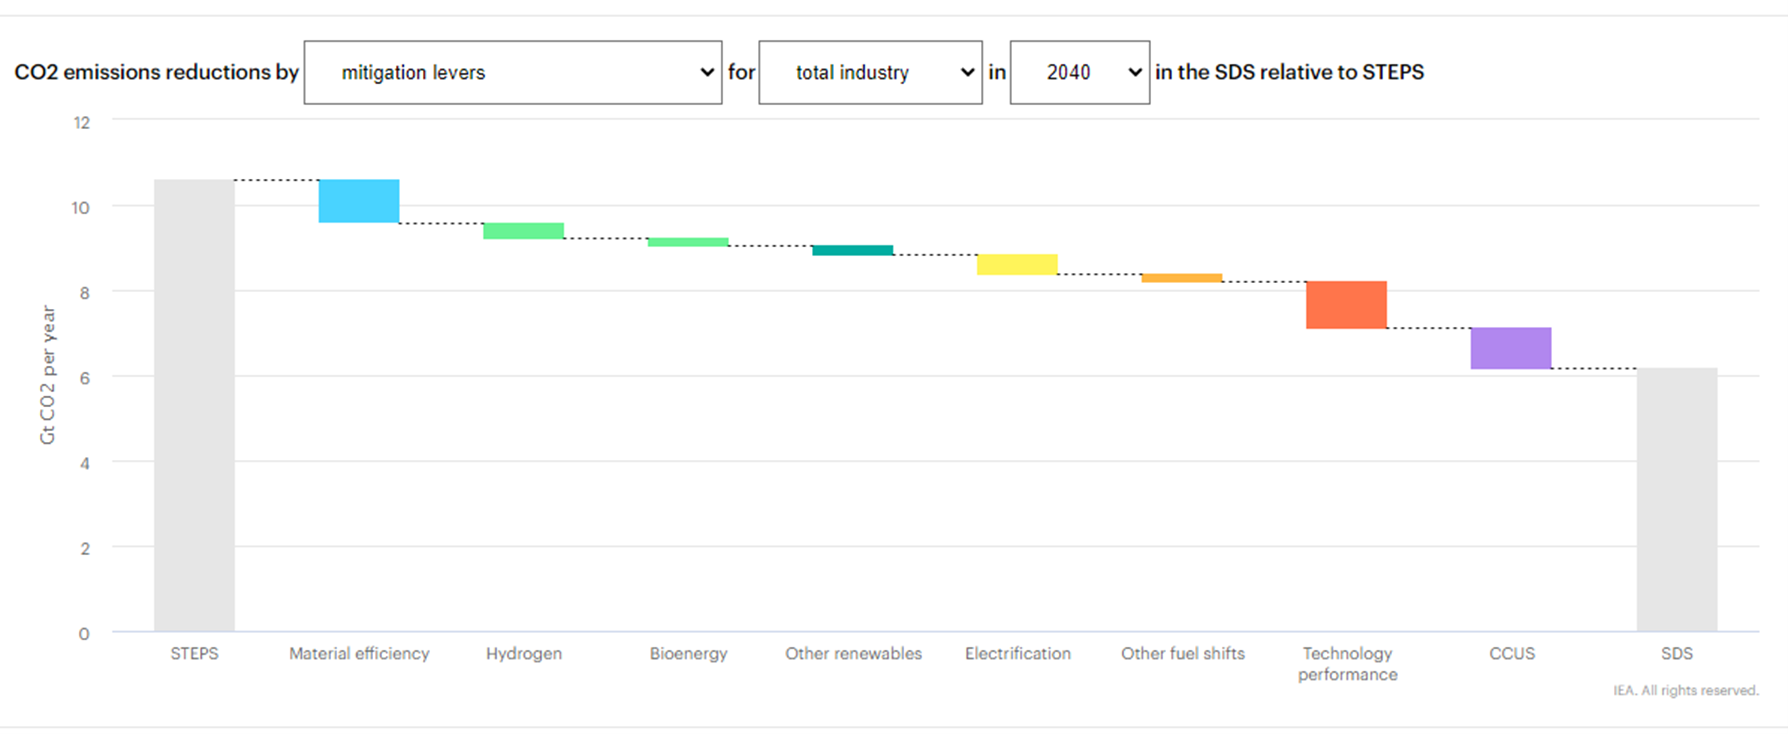Viewport: 1788px width, 734px height.
Task: Select the blue Material efficiency bar
Action: pyautogui.click(x=359, y=201)
